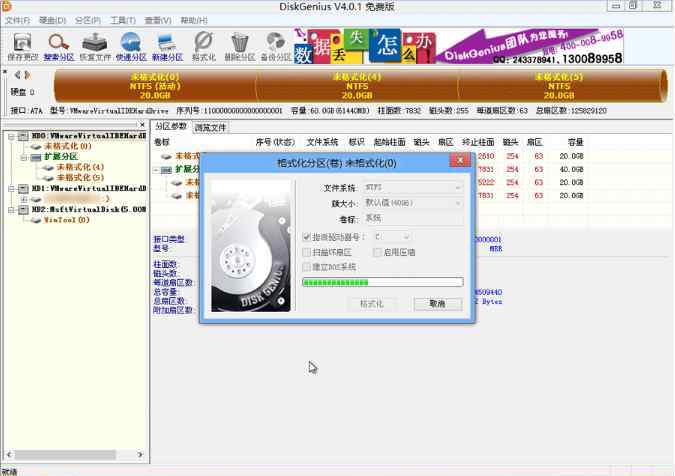Click the drive icon beside tree item 未格式化(4)
This screenshot has height=476, width=675.
pyautogui.click(x=48, y=167)
